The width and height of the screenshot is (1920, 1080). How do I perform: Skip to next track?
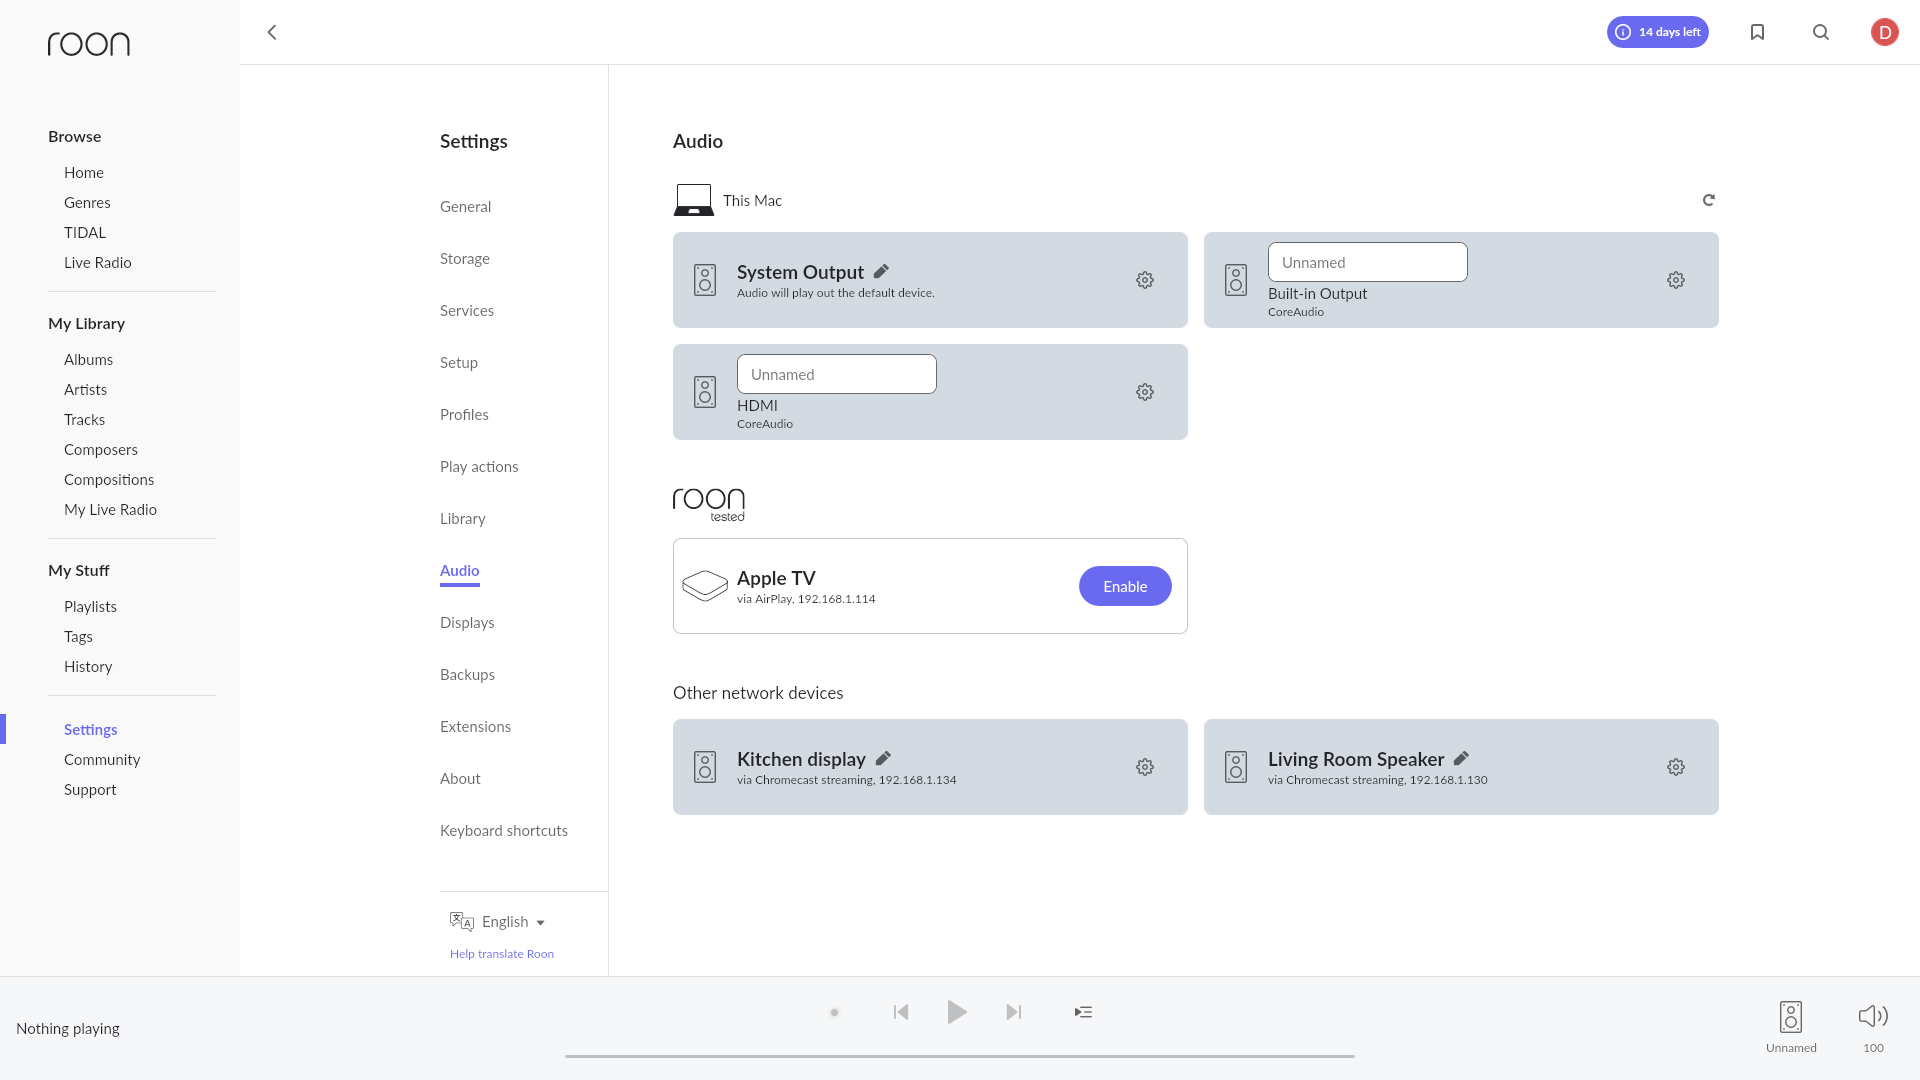[x=1014, y=1012]
